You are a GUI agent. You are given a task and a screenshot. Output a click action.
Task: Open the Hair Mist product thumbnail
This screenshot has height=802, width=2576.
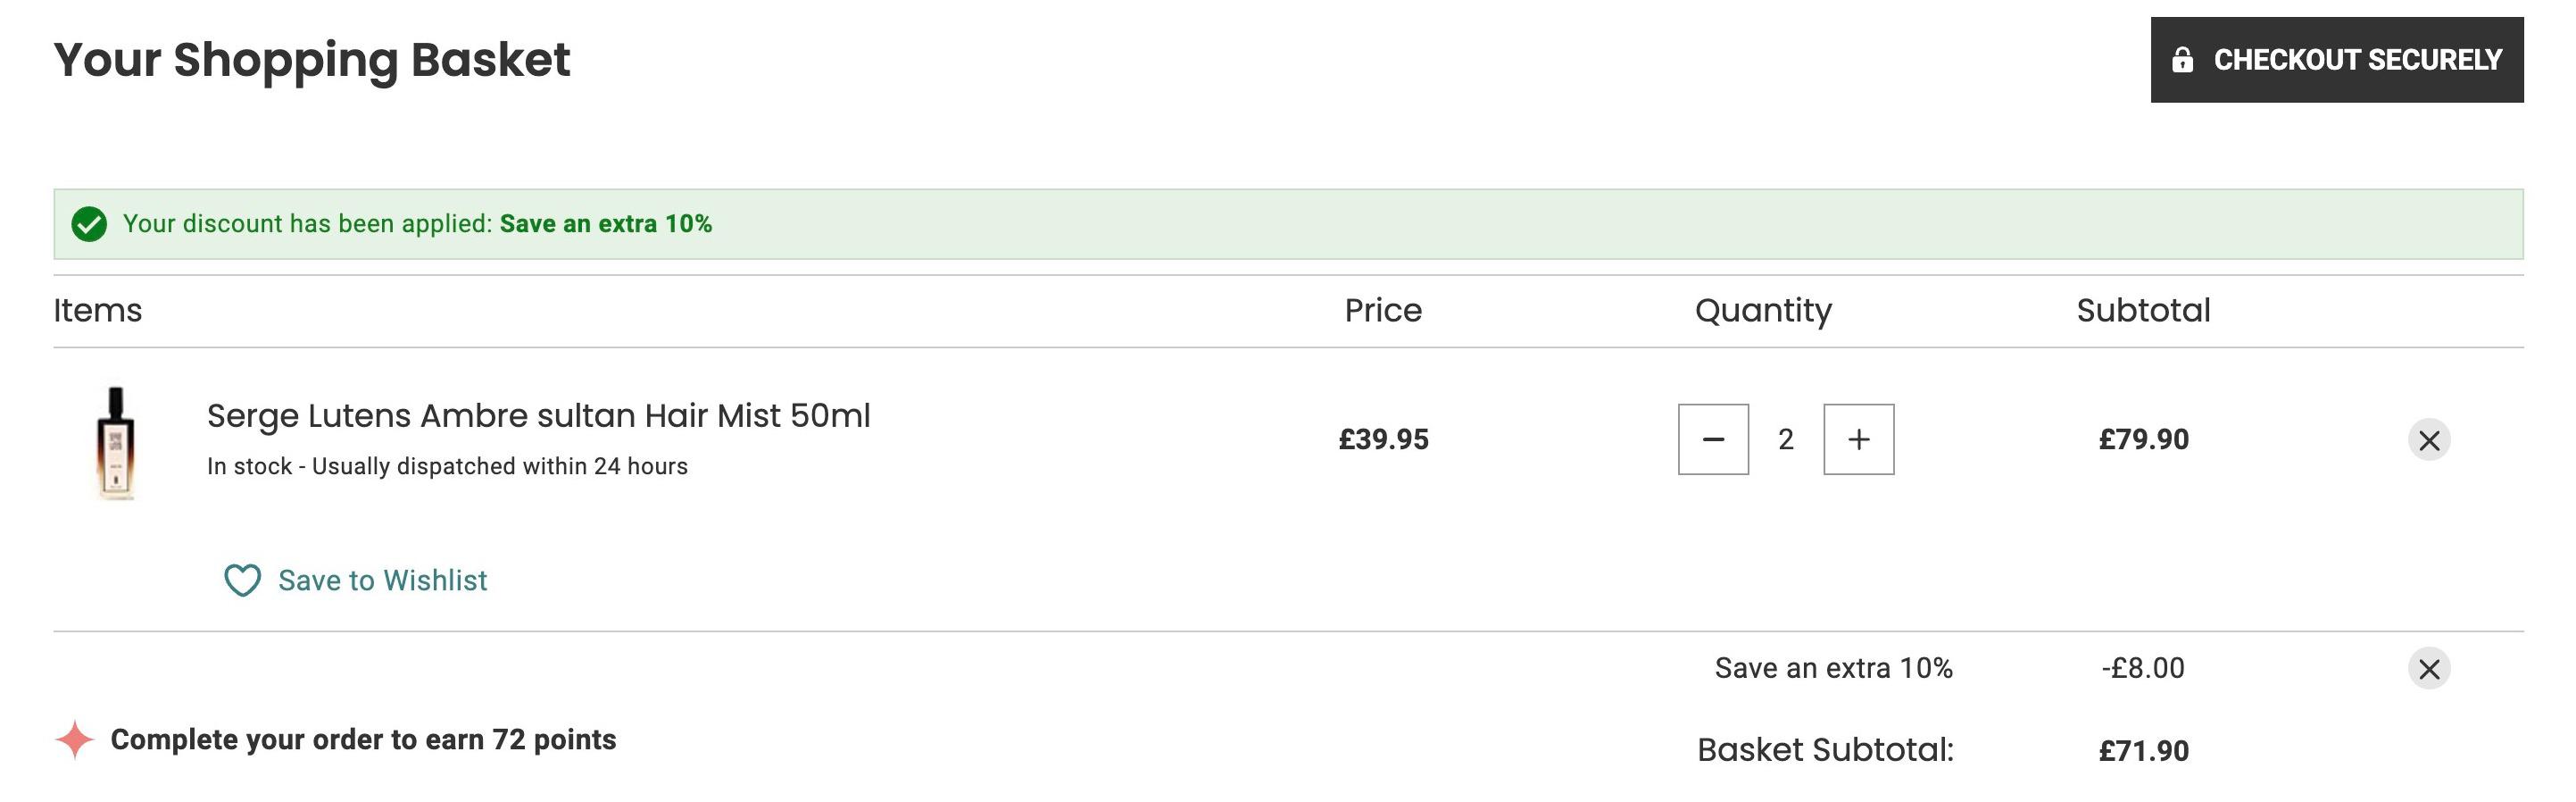click(x=116, y=442)
